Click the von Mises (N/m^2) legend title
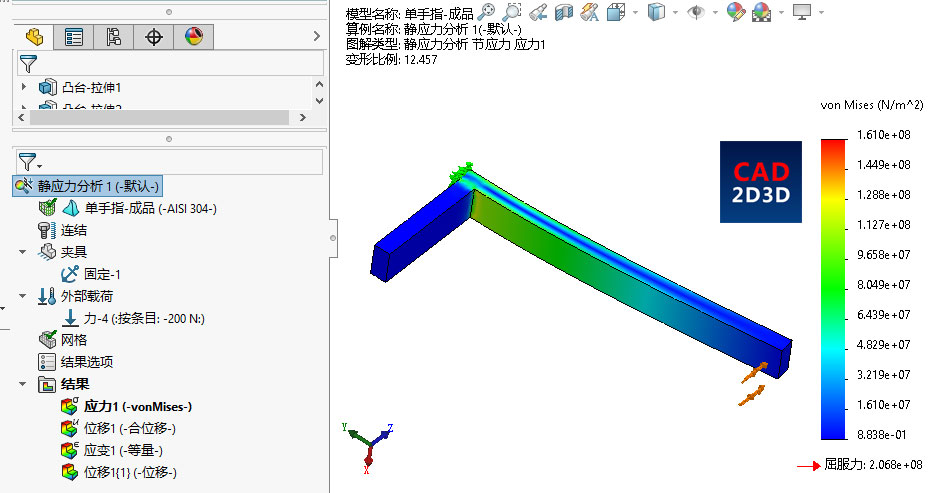The image size is (936, 493). tap(872, 105)
